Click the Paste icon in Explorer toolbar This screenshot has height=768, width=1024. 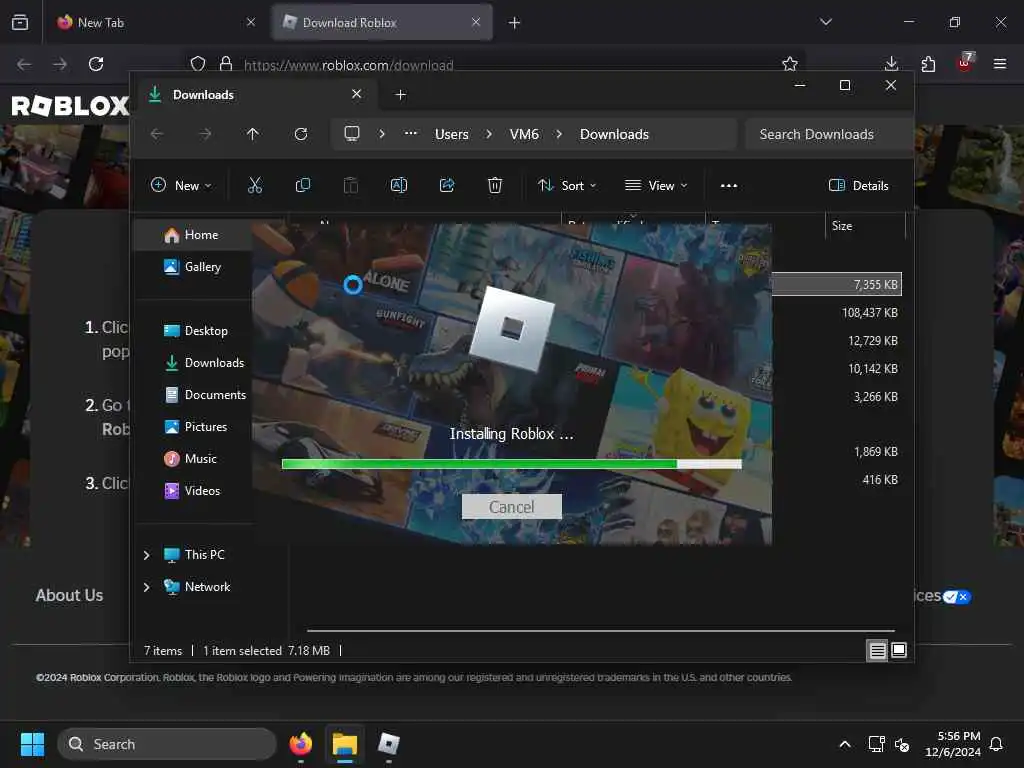(351, 185)
